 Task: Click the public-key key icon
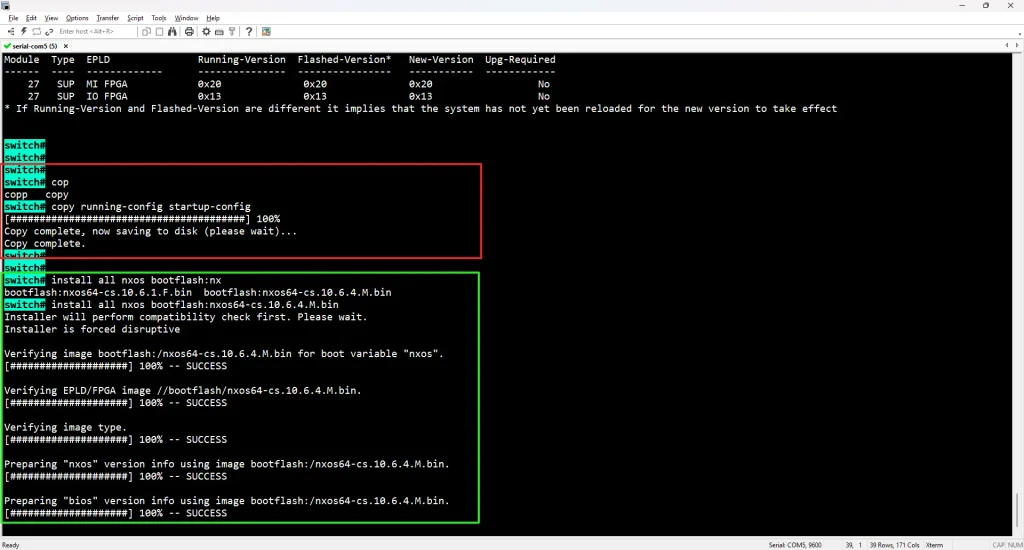(232, 31)
